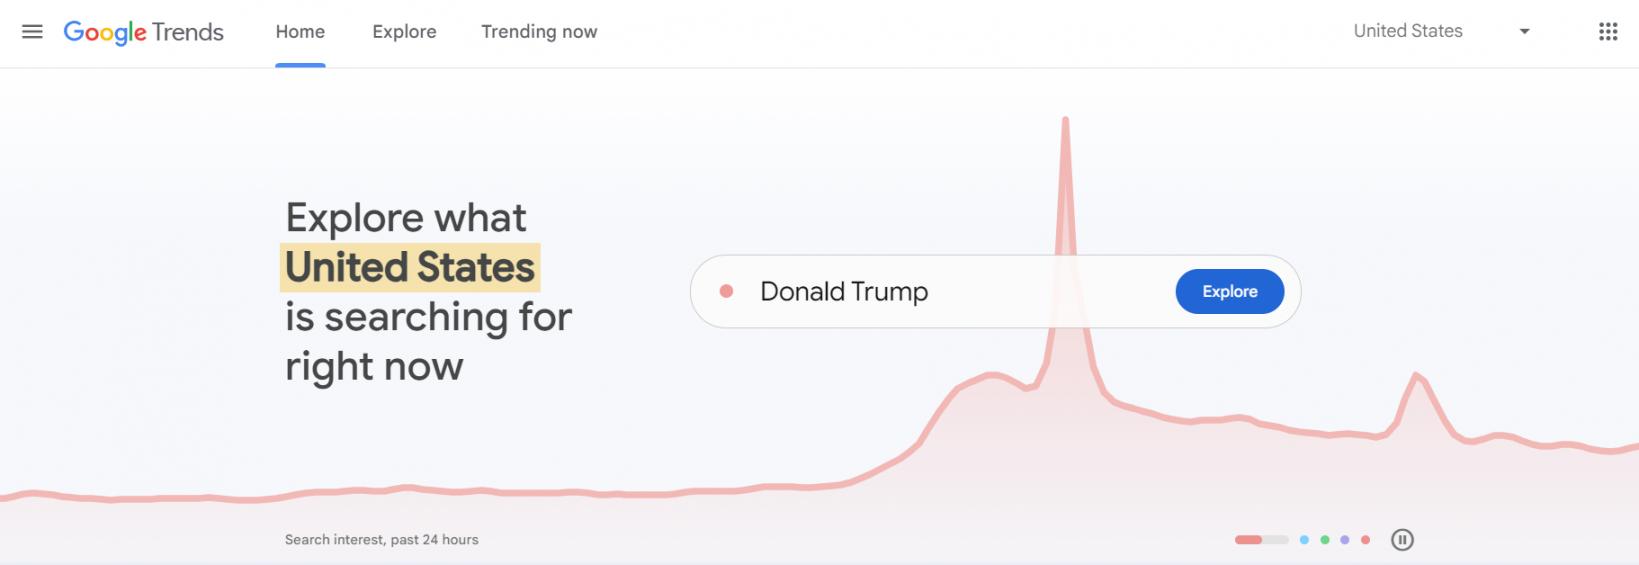Screen dimensions: 1639x565
Task: Click red dot beside Donald Trump
Action: (x=727, y=291)
